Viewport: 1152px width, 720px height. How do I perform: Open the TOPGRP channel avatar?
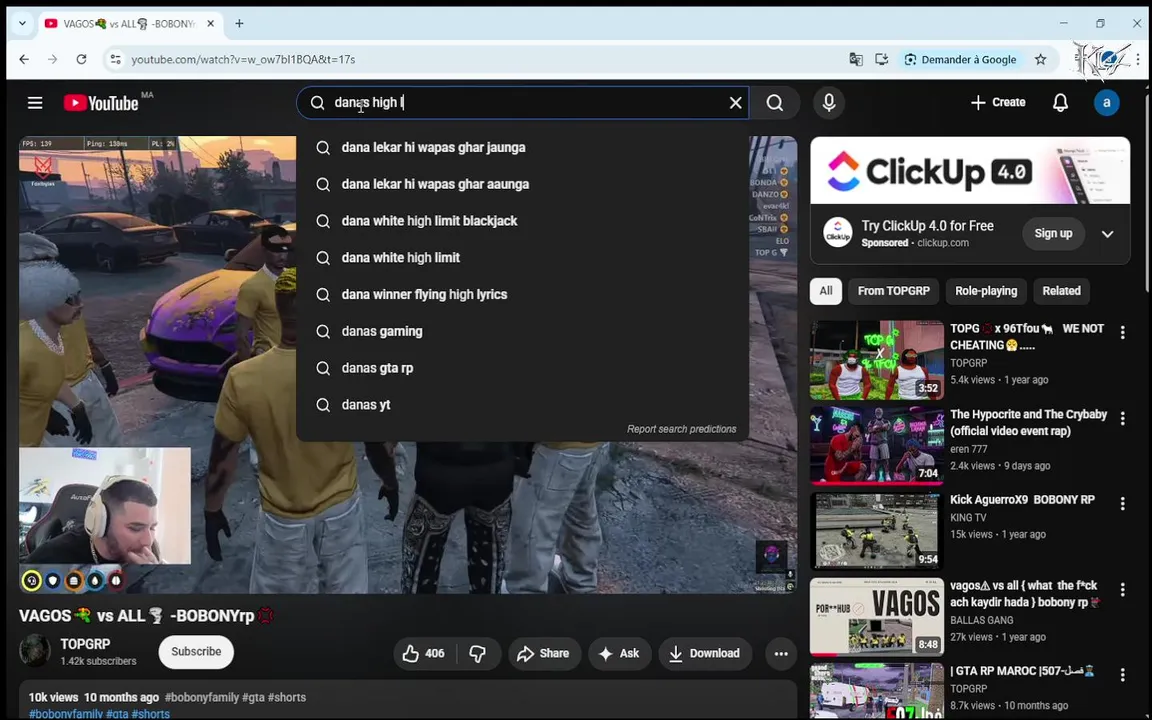coord(35,652)
